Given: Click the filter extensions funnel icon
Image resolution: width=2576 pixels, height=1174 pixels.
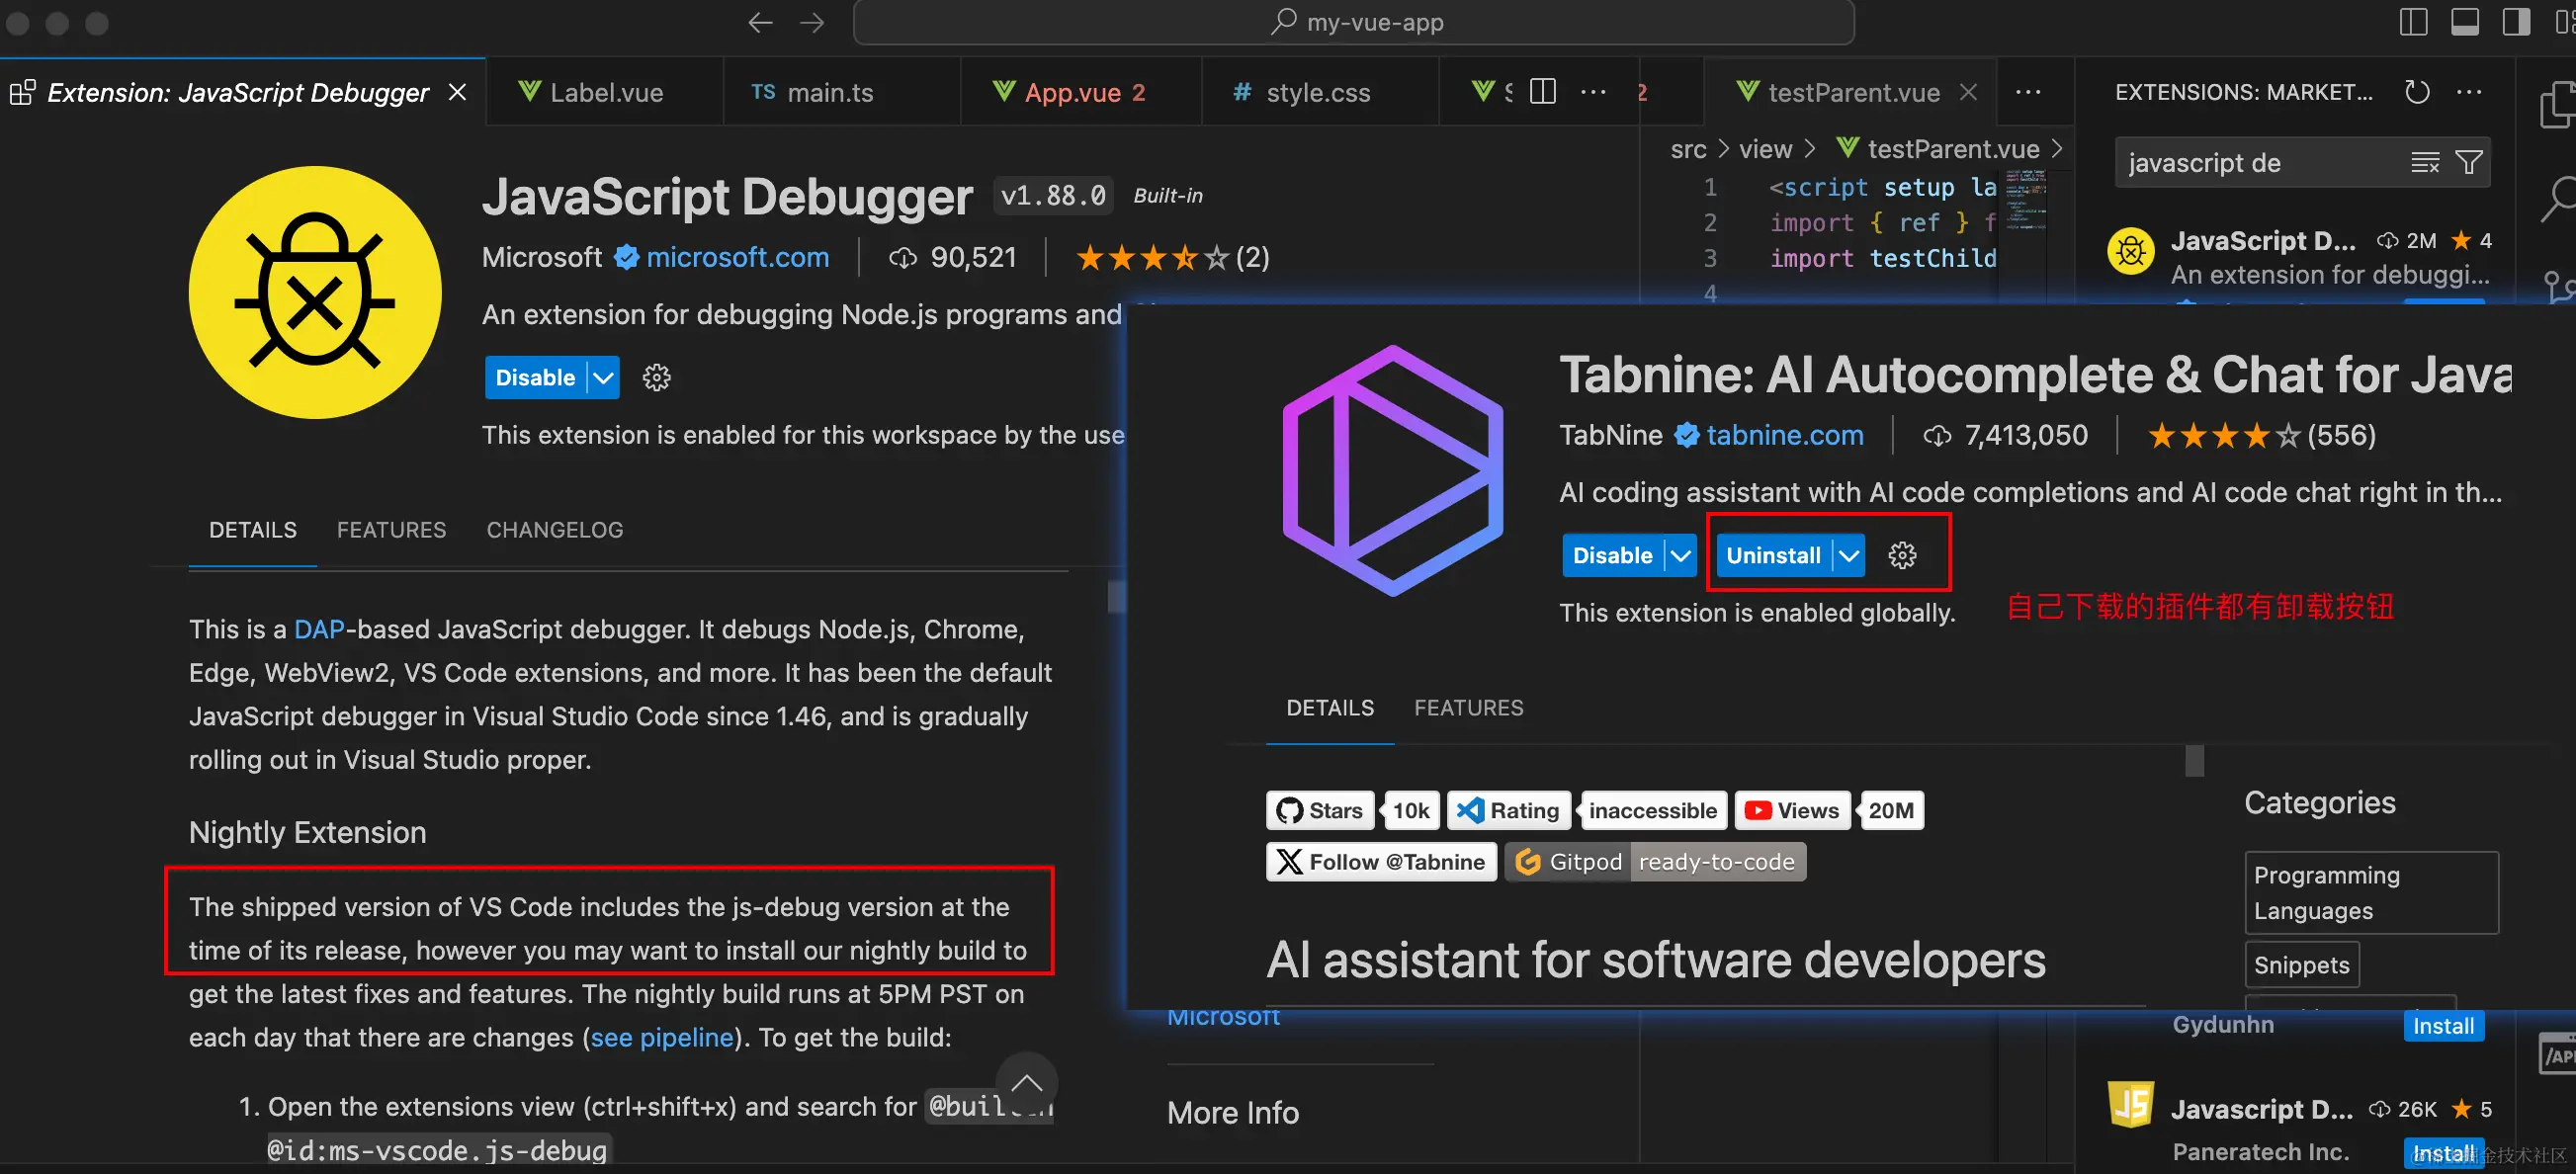Looking at the screenshot, I should (x=2469, y=163).
